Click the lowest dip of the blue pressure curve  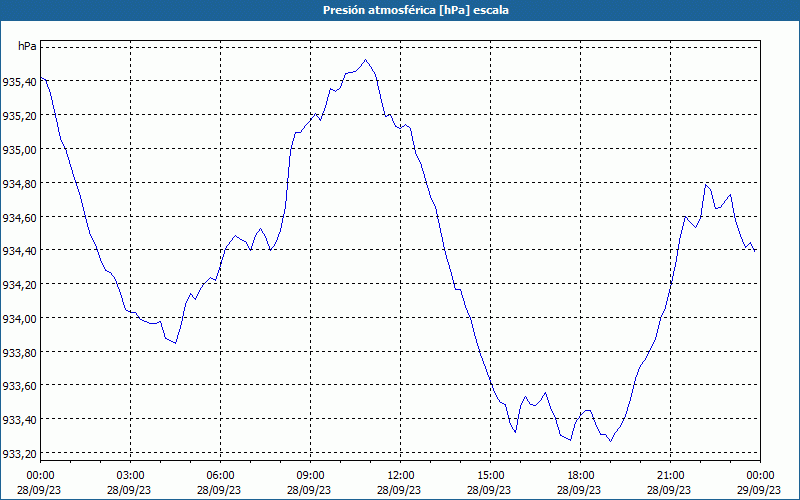tap(610, 441)
